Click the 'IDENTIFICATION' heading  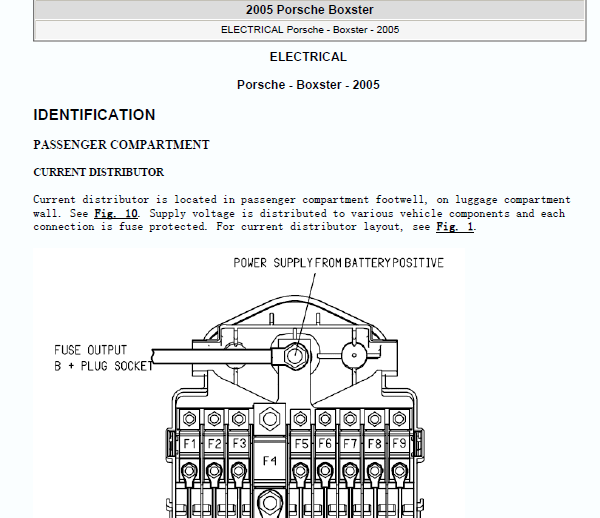pyautogui.click(x=94, y=115)
